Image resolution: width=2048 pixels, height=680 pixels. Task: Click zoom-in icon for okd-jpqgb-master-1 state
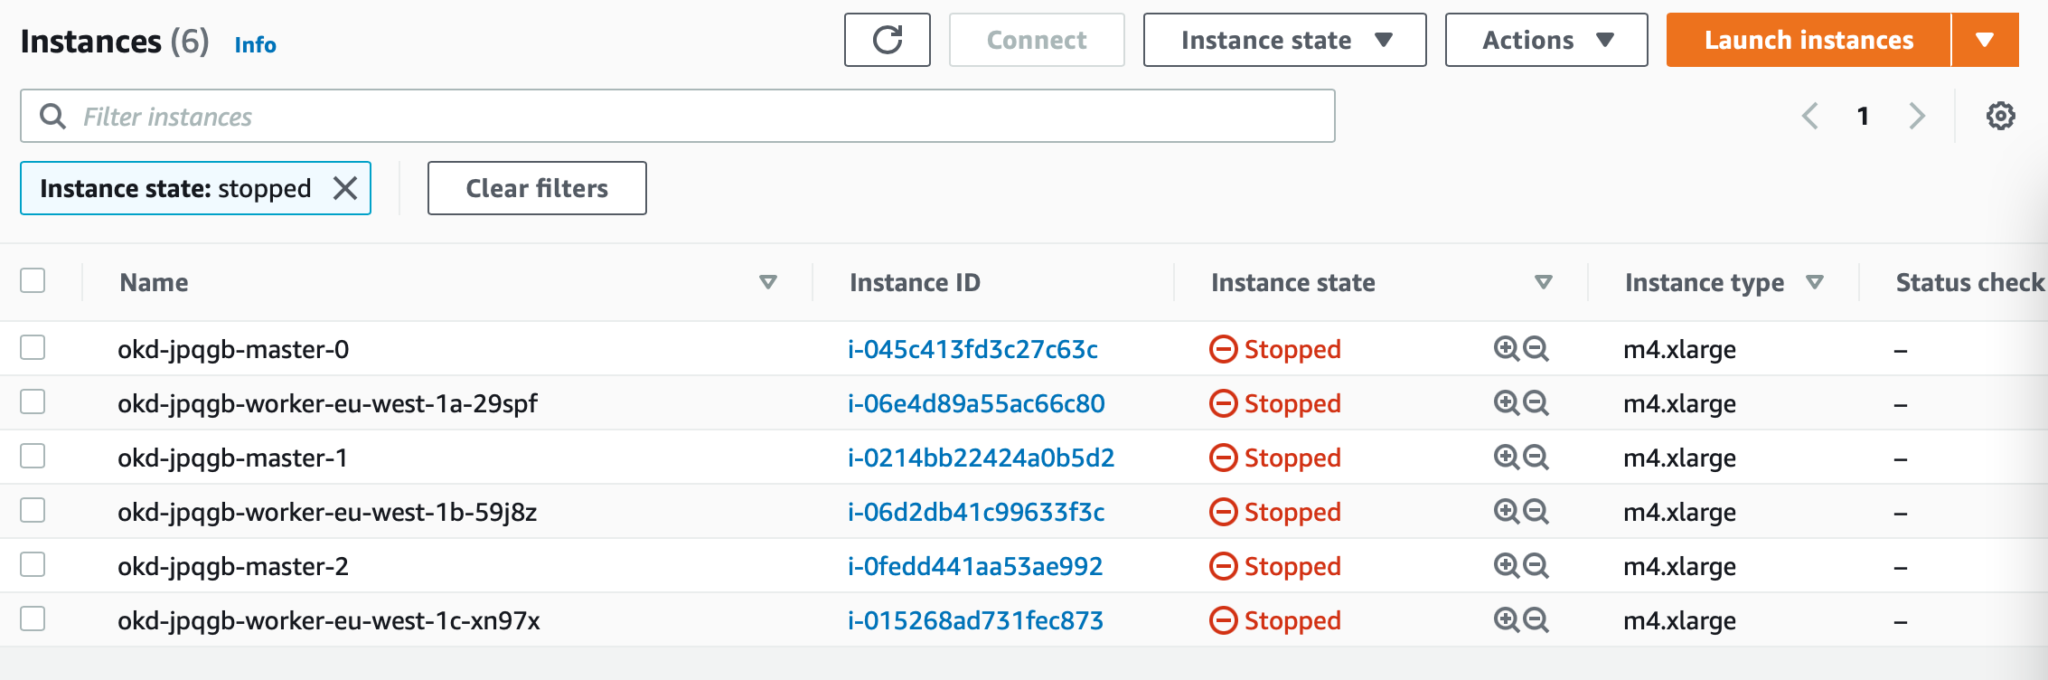pyautogui.click(x=1505, y=457)
